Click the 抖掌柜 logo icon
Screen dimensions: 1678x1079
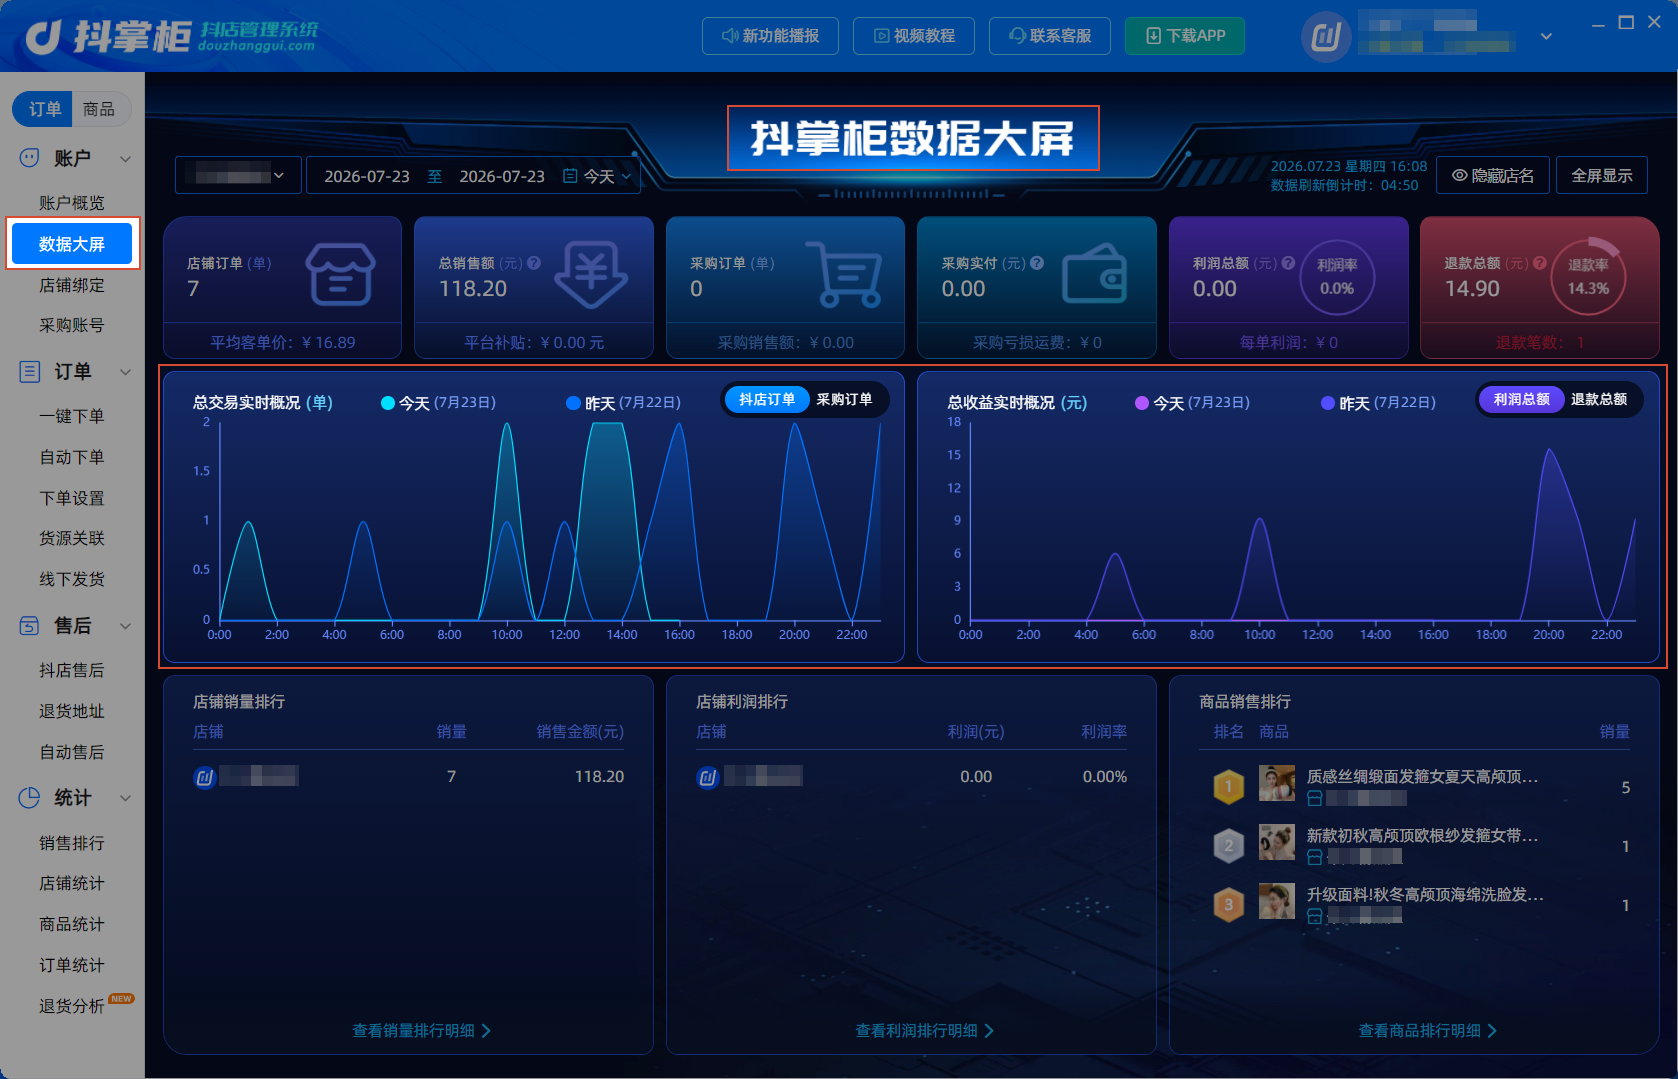[x=43, y=36]
